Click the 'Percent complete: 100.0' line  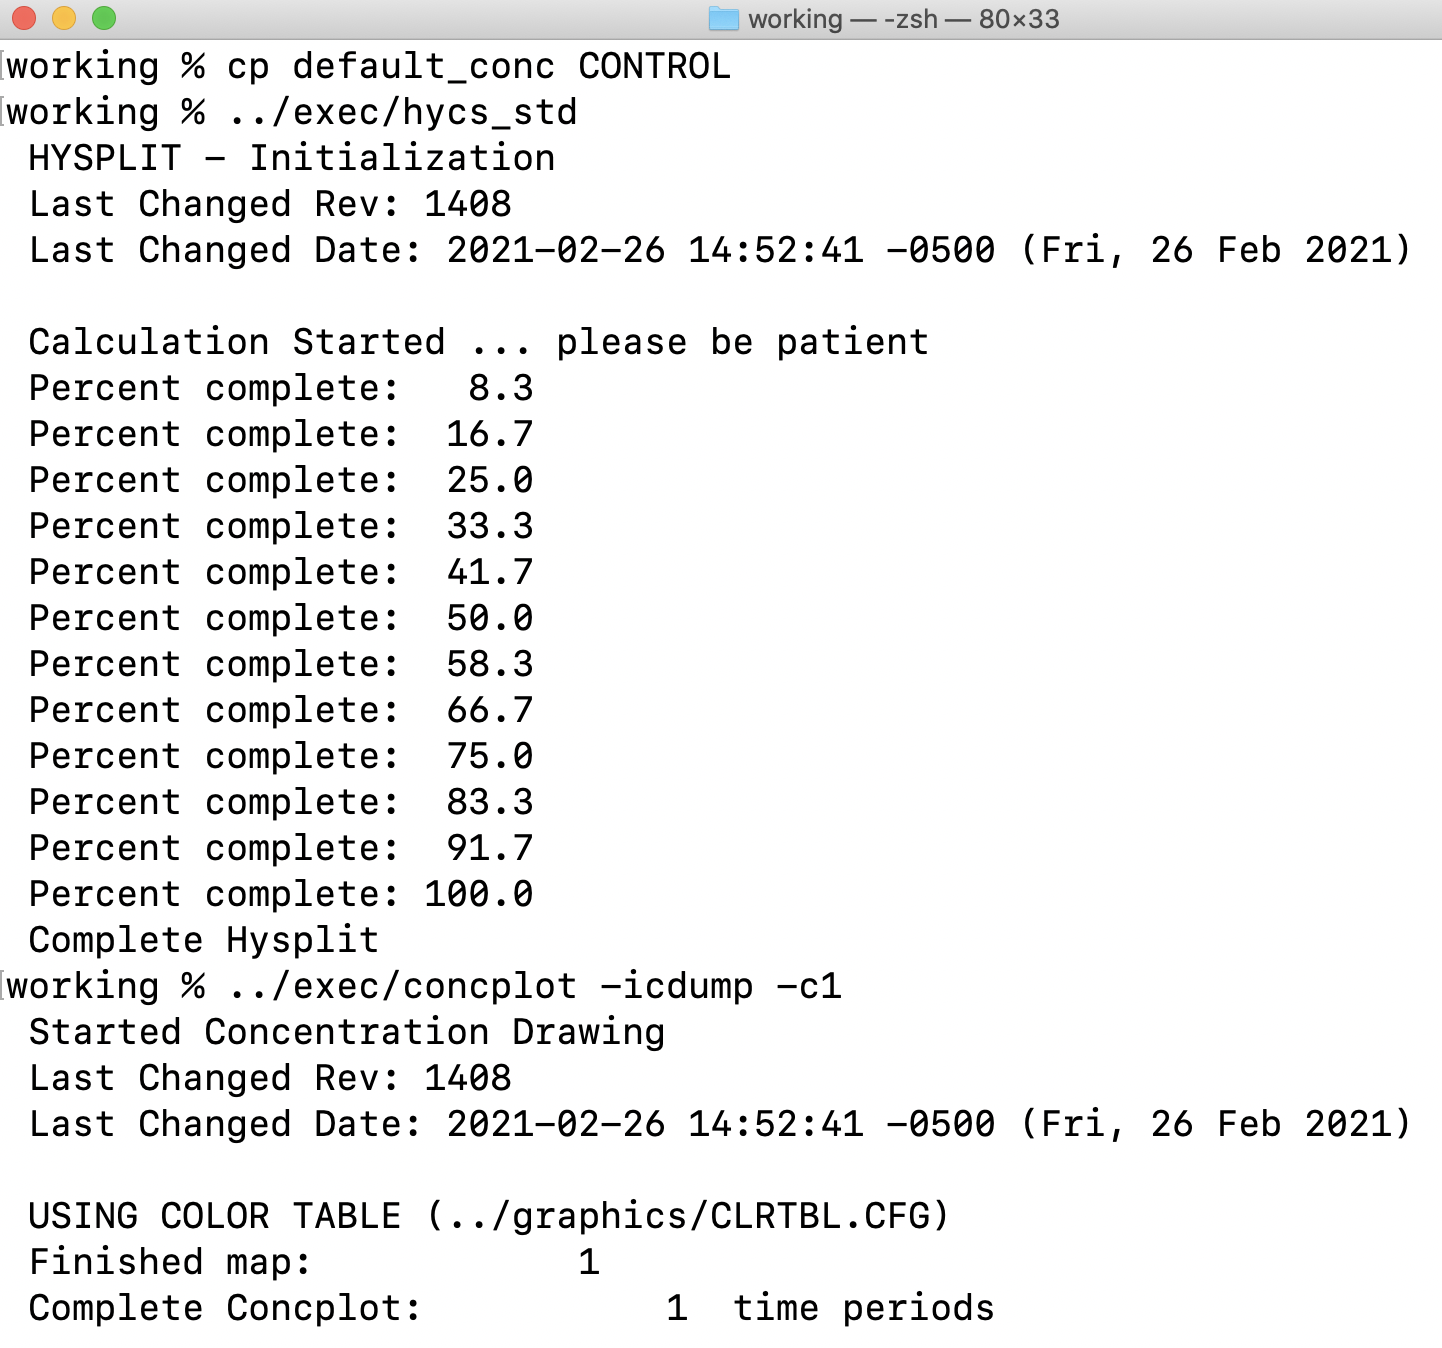click(x=280, y=894)
